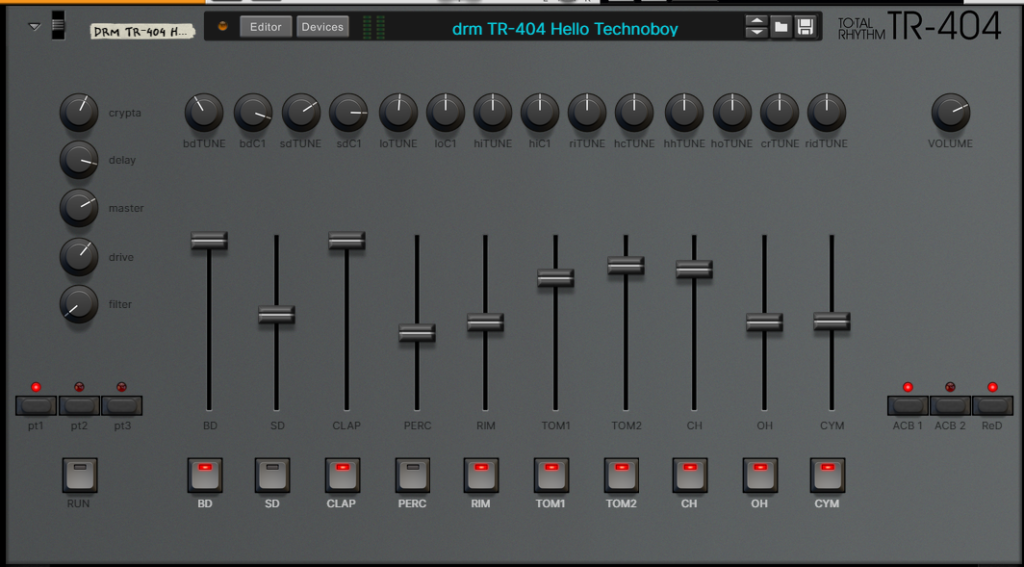Toggle the CLAP channel button
The height and width of the screenshot is (567, 1024).
pos(342,474)
